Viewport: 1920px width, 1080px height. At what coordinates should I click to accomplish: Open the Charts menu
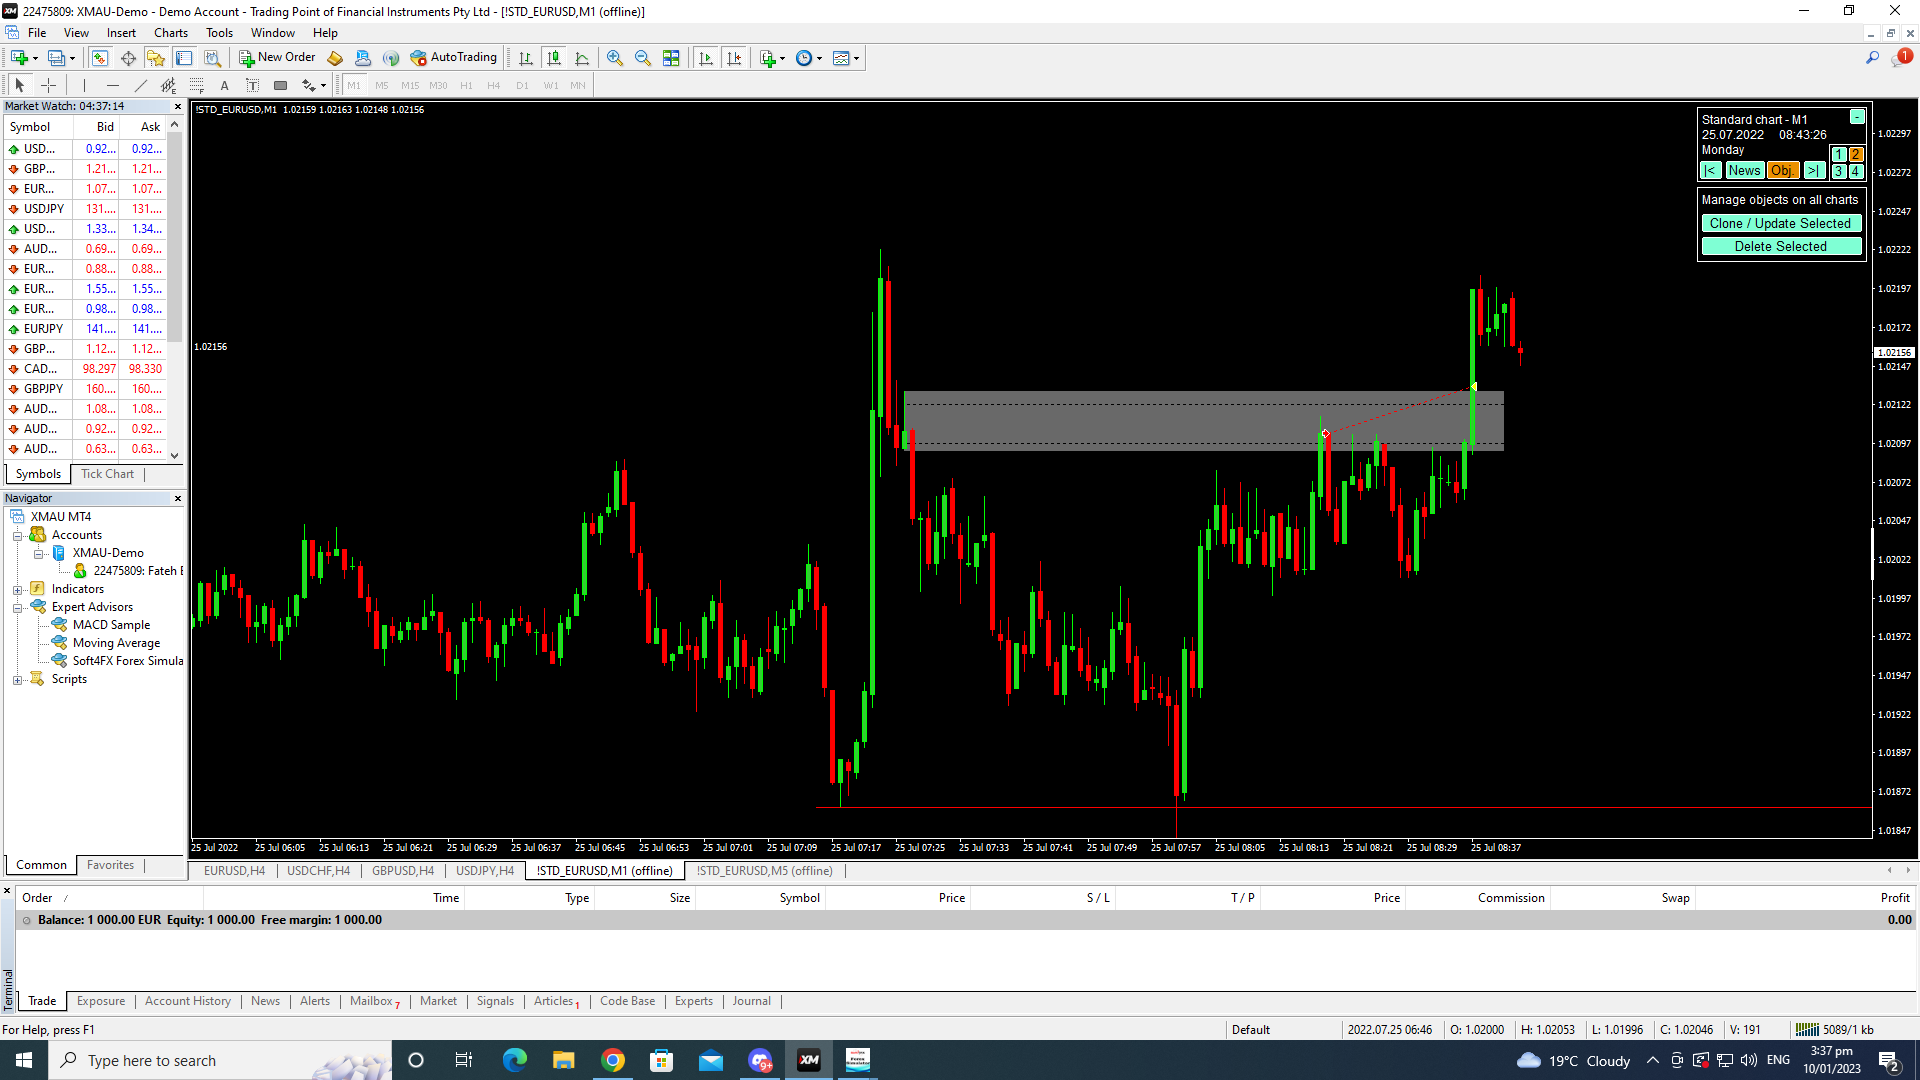pos(170,33)
